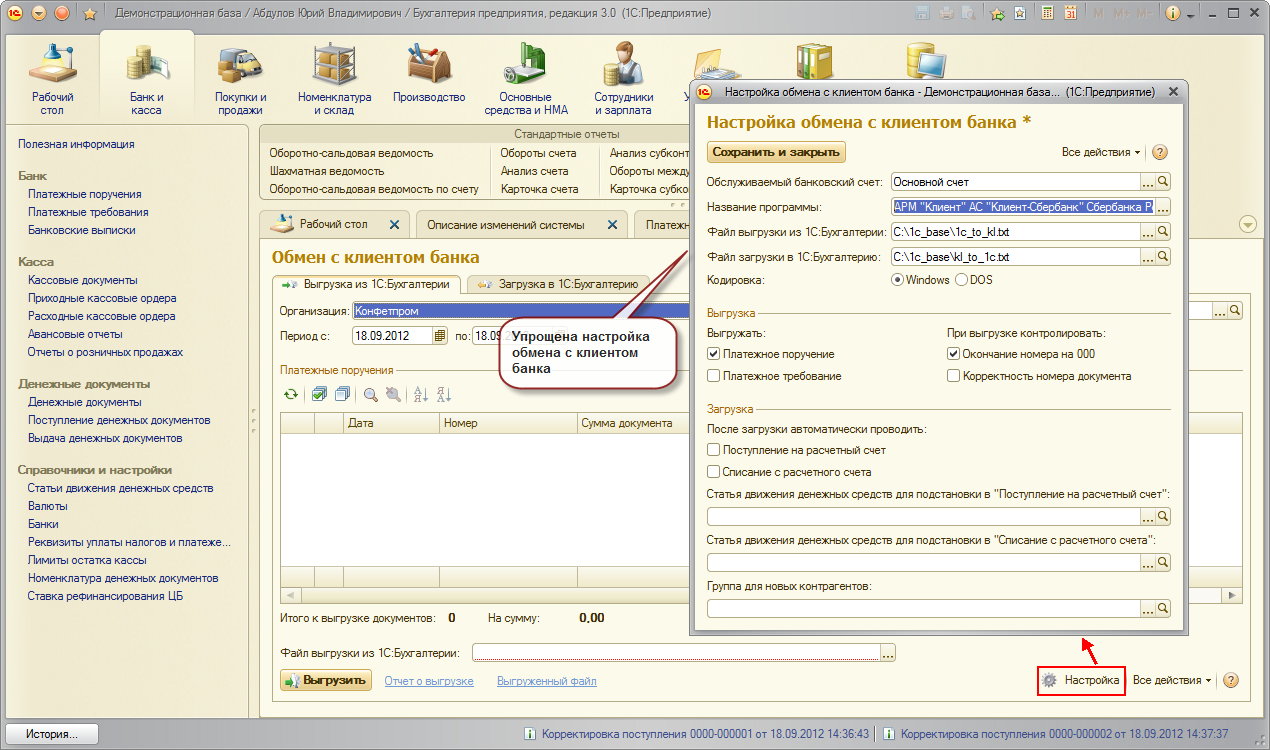This screenshot has height=750, width=1270.
Task: Open Банковские выписки in sidebar
Action: (x=82, y=230)
